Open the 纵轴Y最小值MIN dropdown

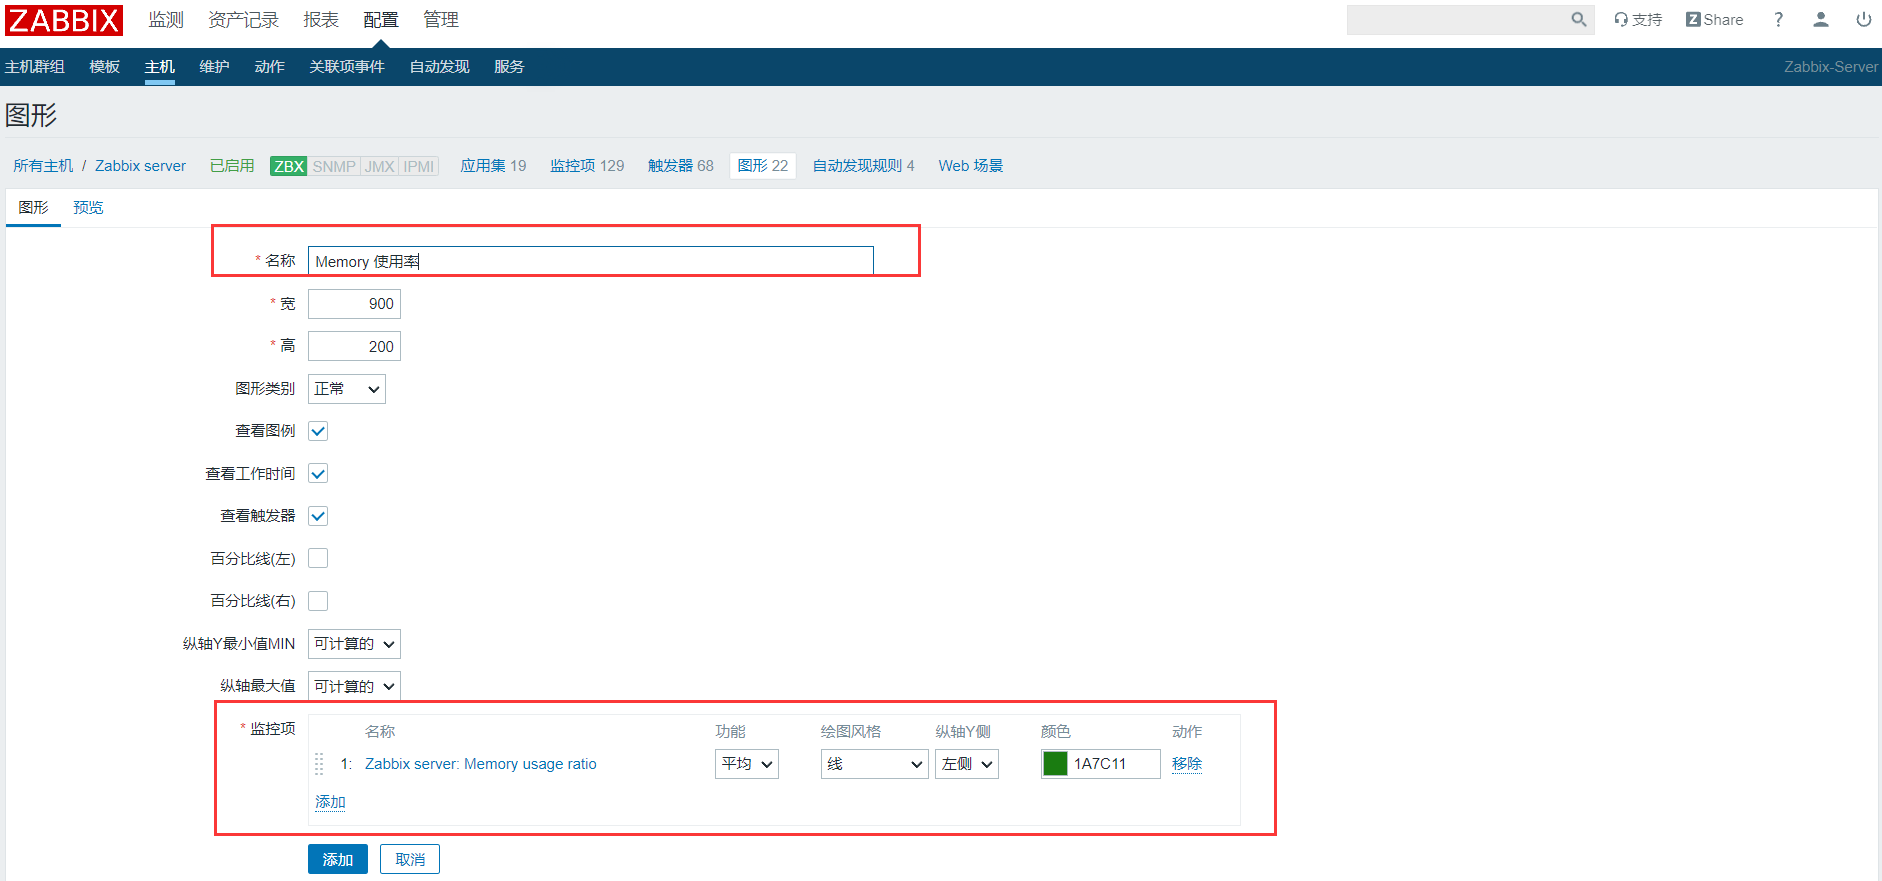[x=354, y=644]
